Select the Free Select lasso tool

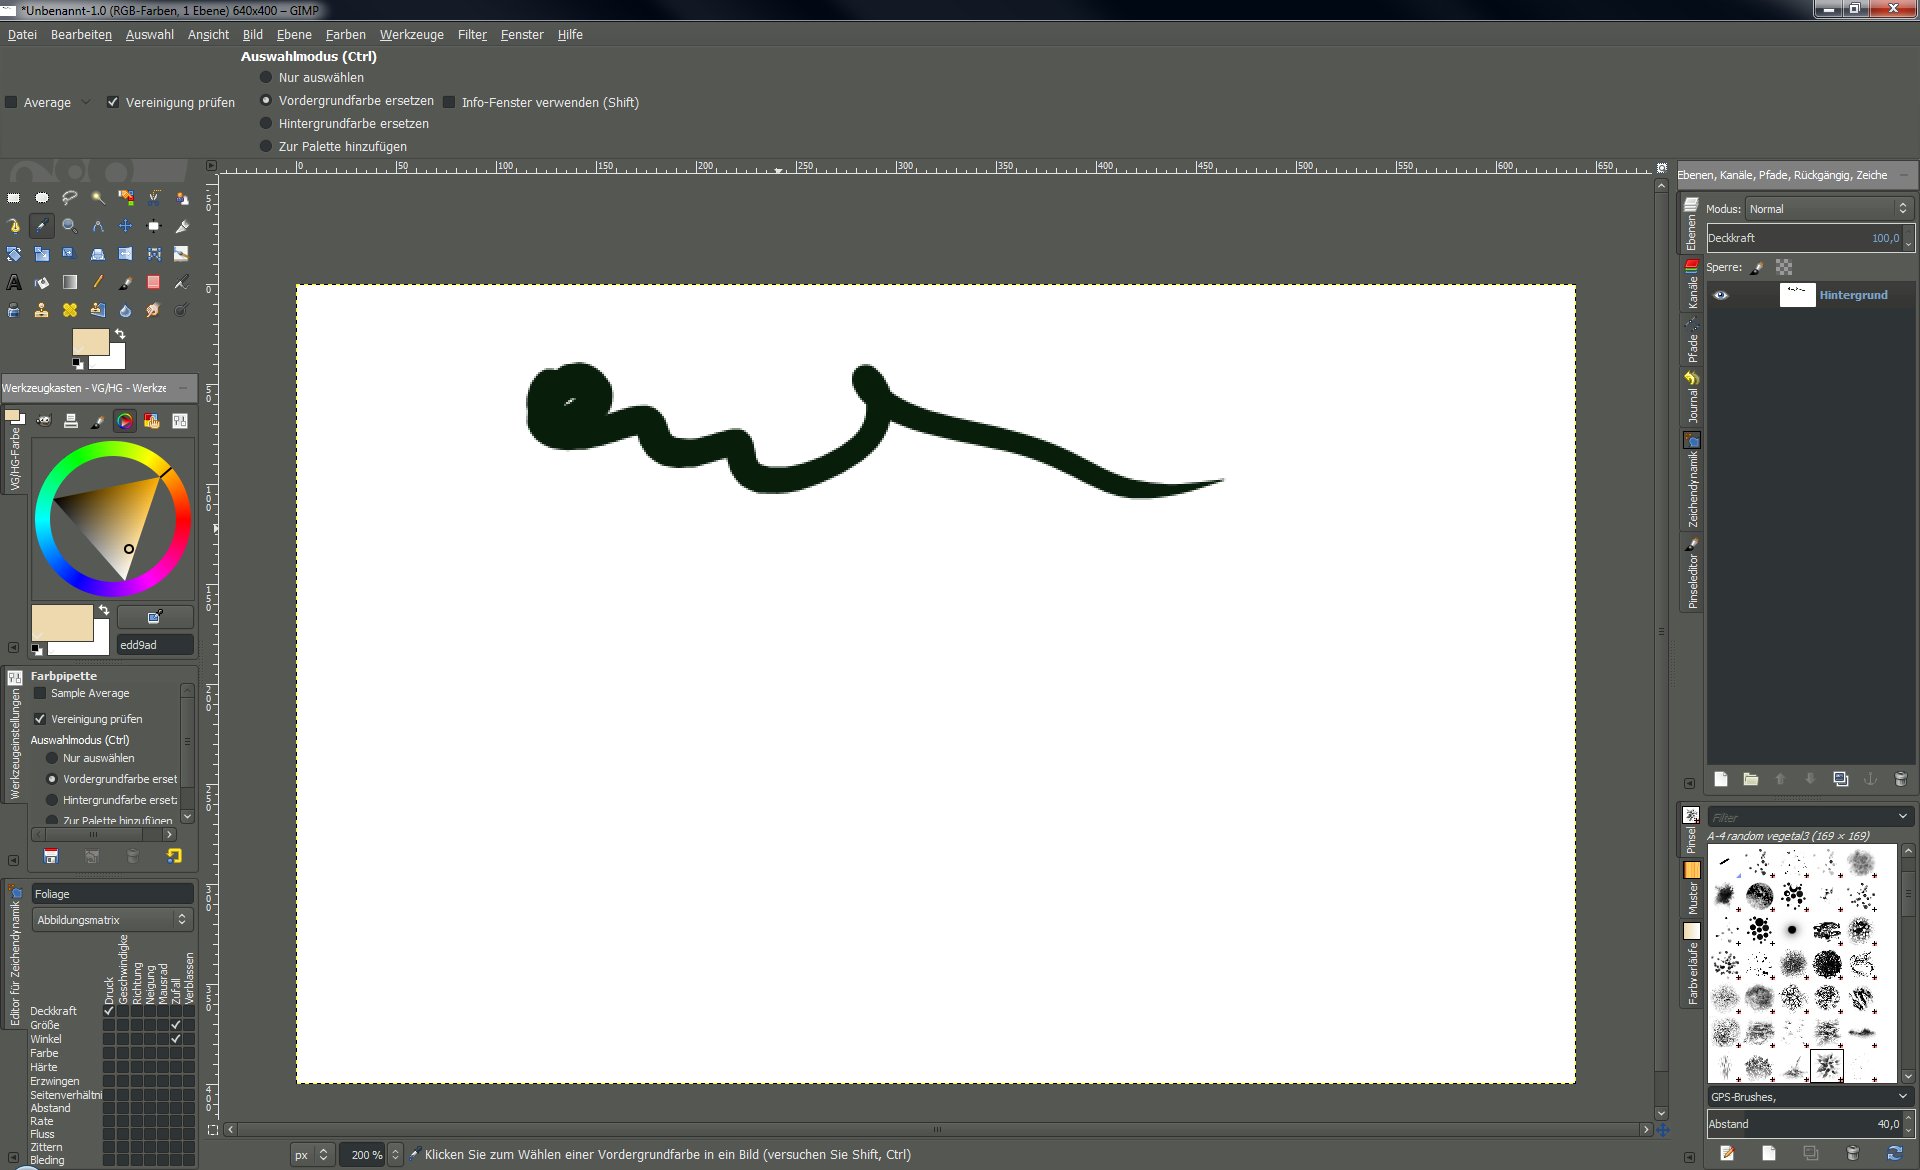[70, 198]
